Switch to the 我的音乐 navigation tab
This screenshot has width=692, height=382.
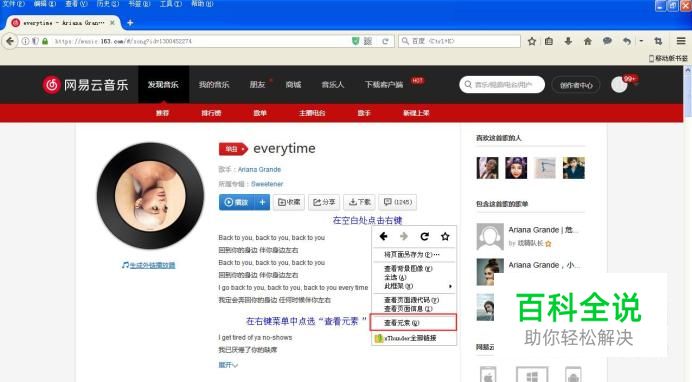click(x=214, y=85)
